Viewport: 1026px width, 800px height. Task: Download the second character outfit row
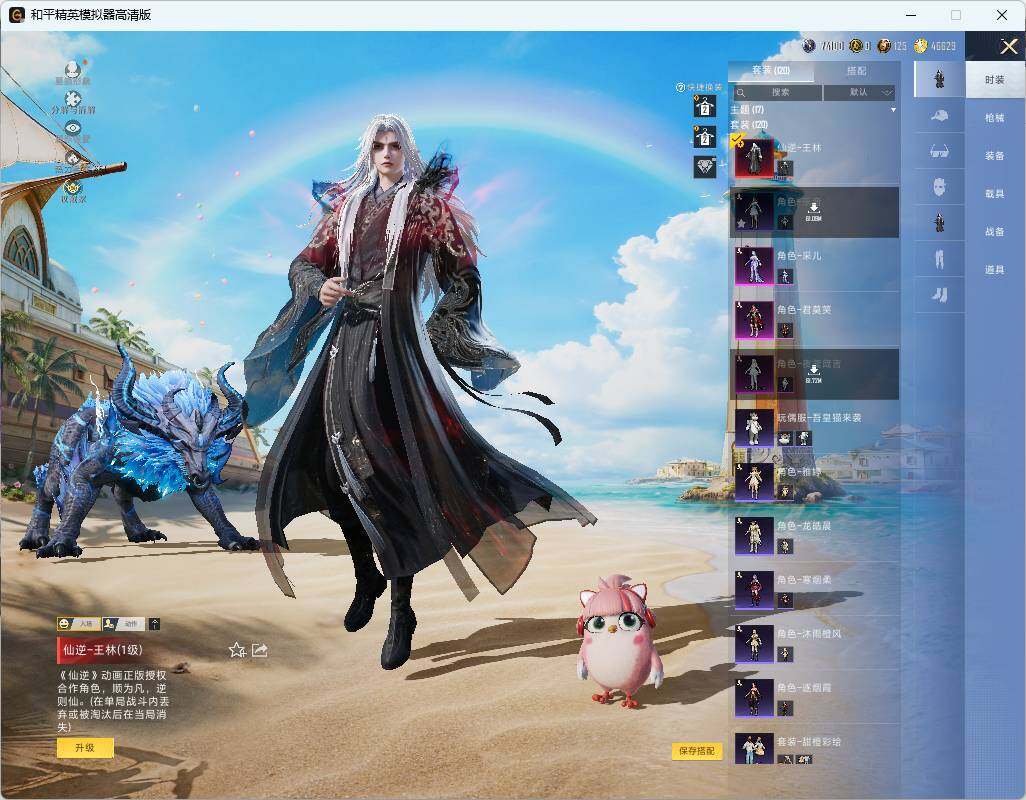tap(813, 211)
